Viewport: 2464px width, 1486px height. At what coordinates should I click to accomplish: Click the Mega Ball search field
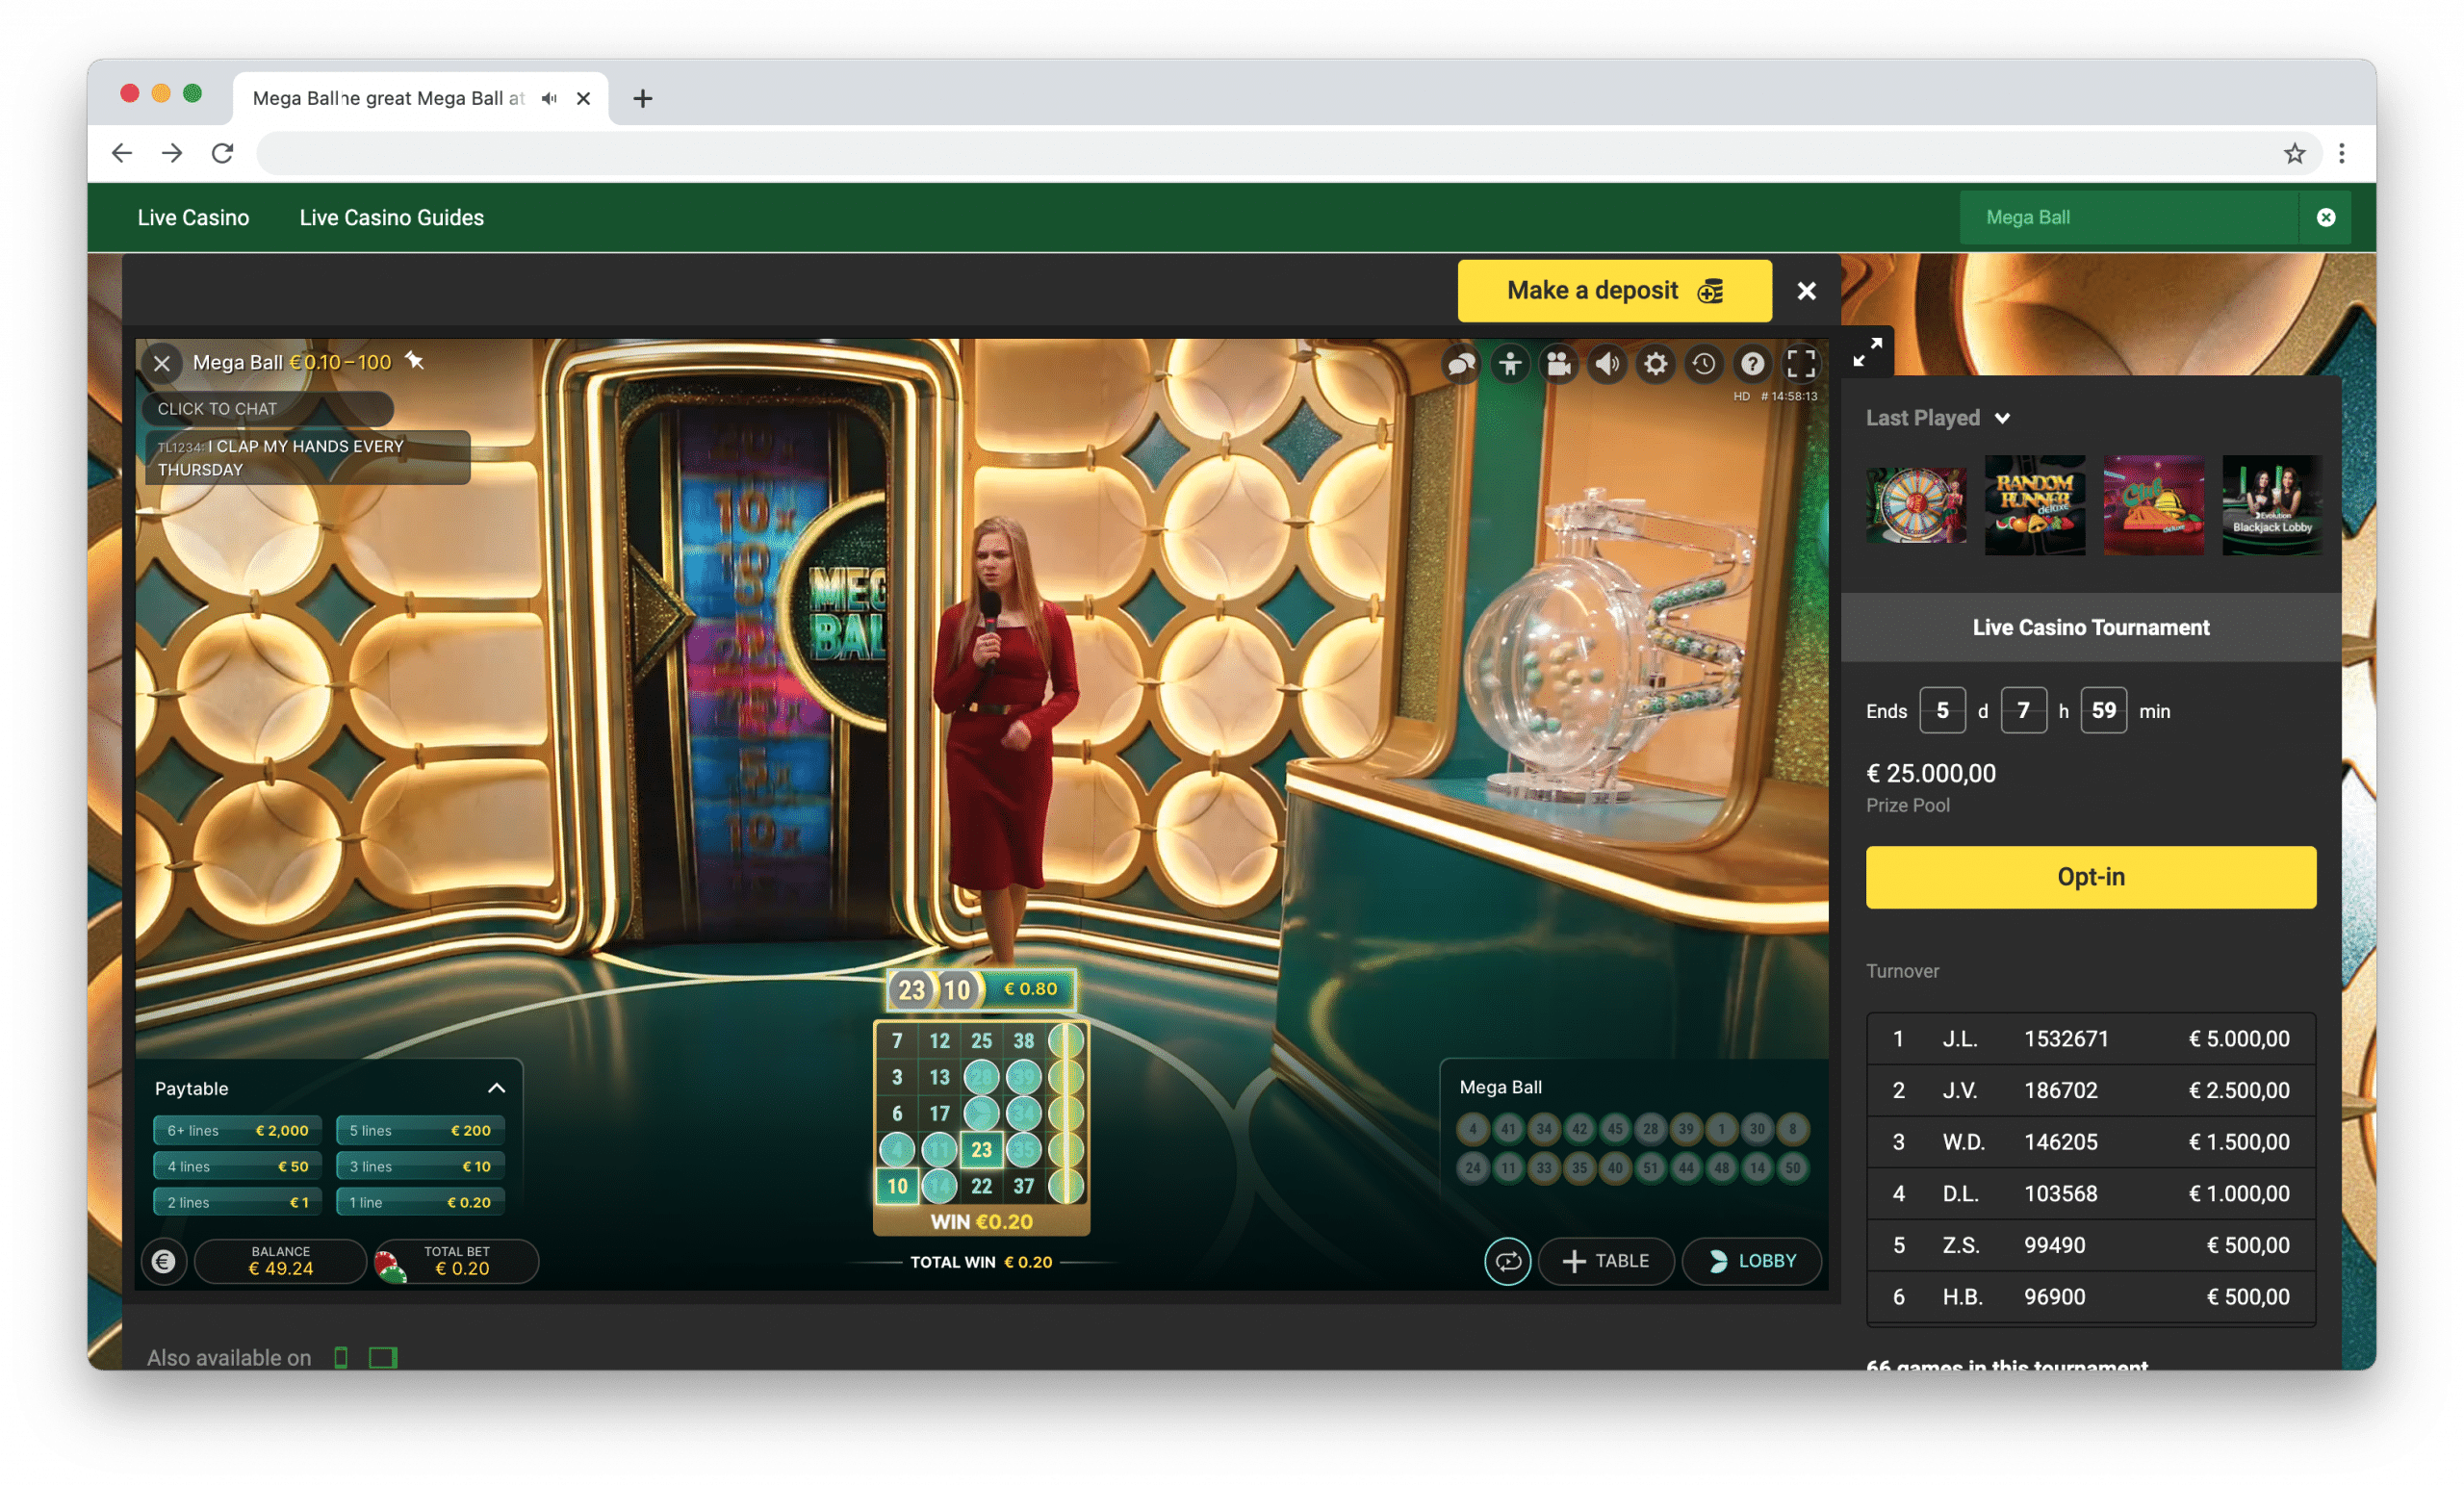pos(2128,217)
